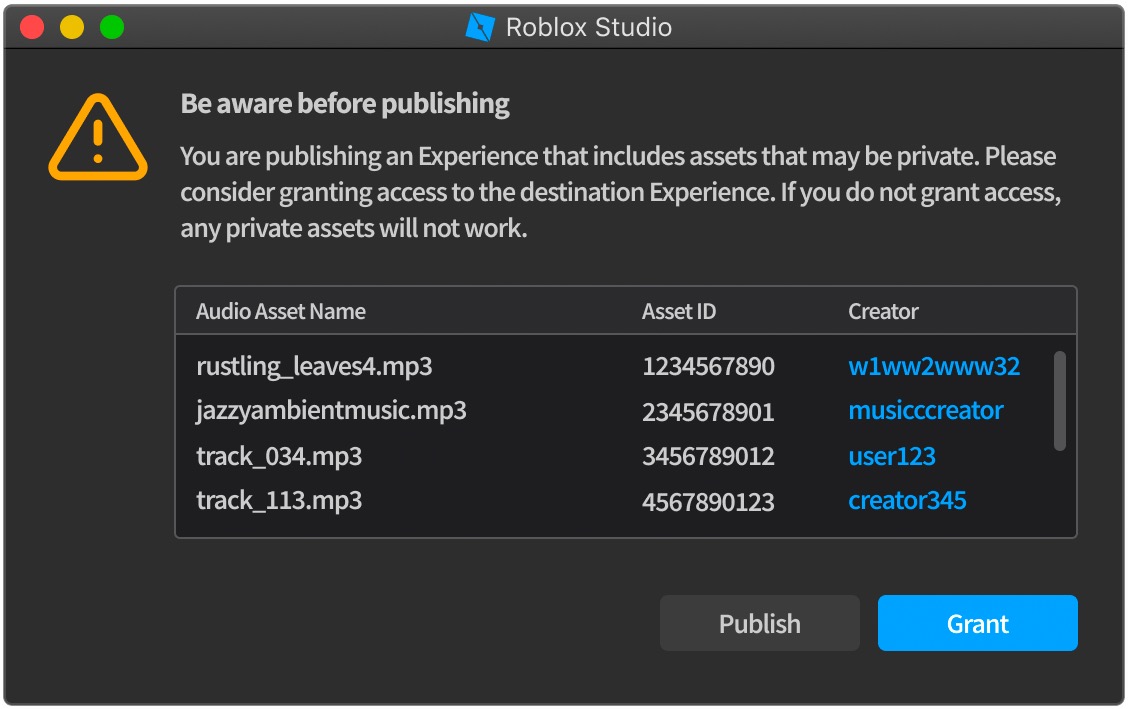Click the orange warning triangle icon

click(97, 139)
